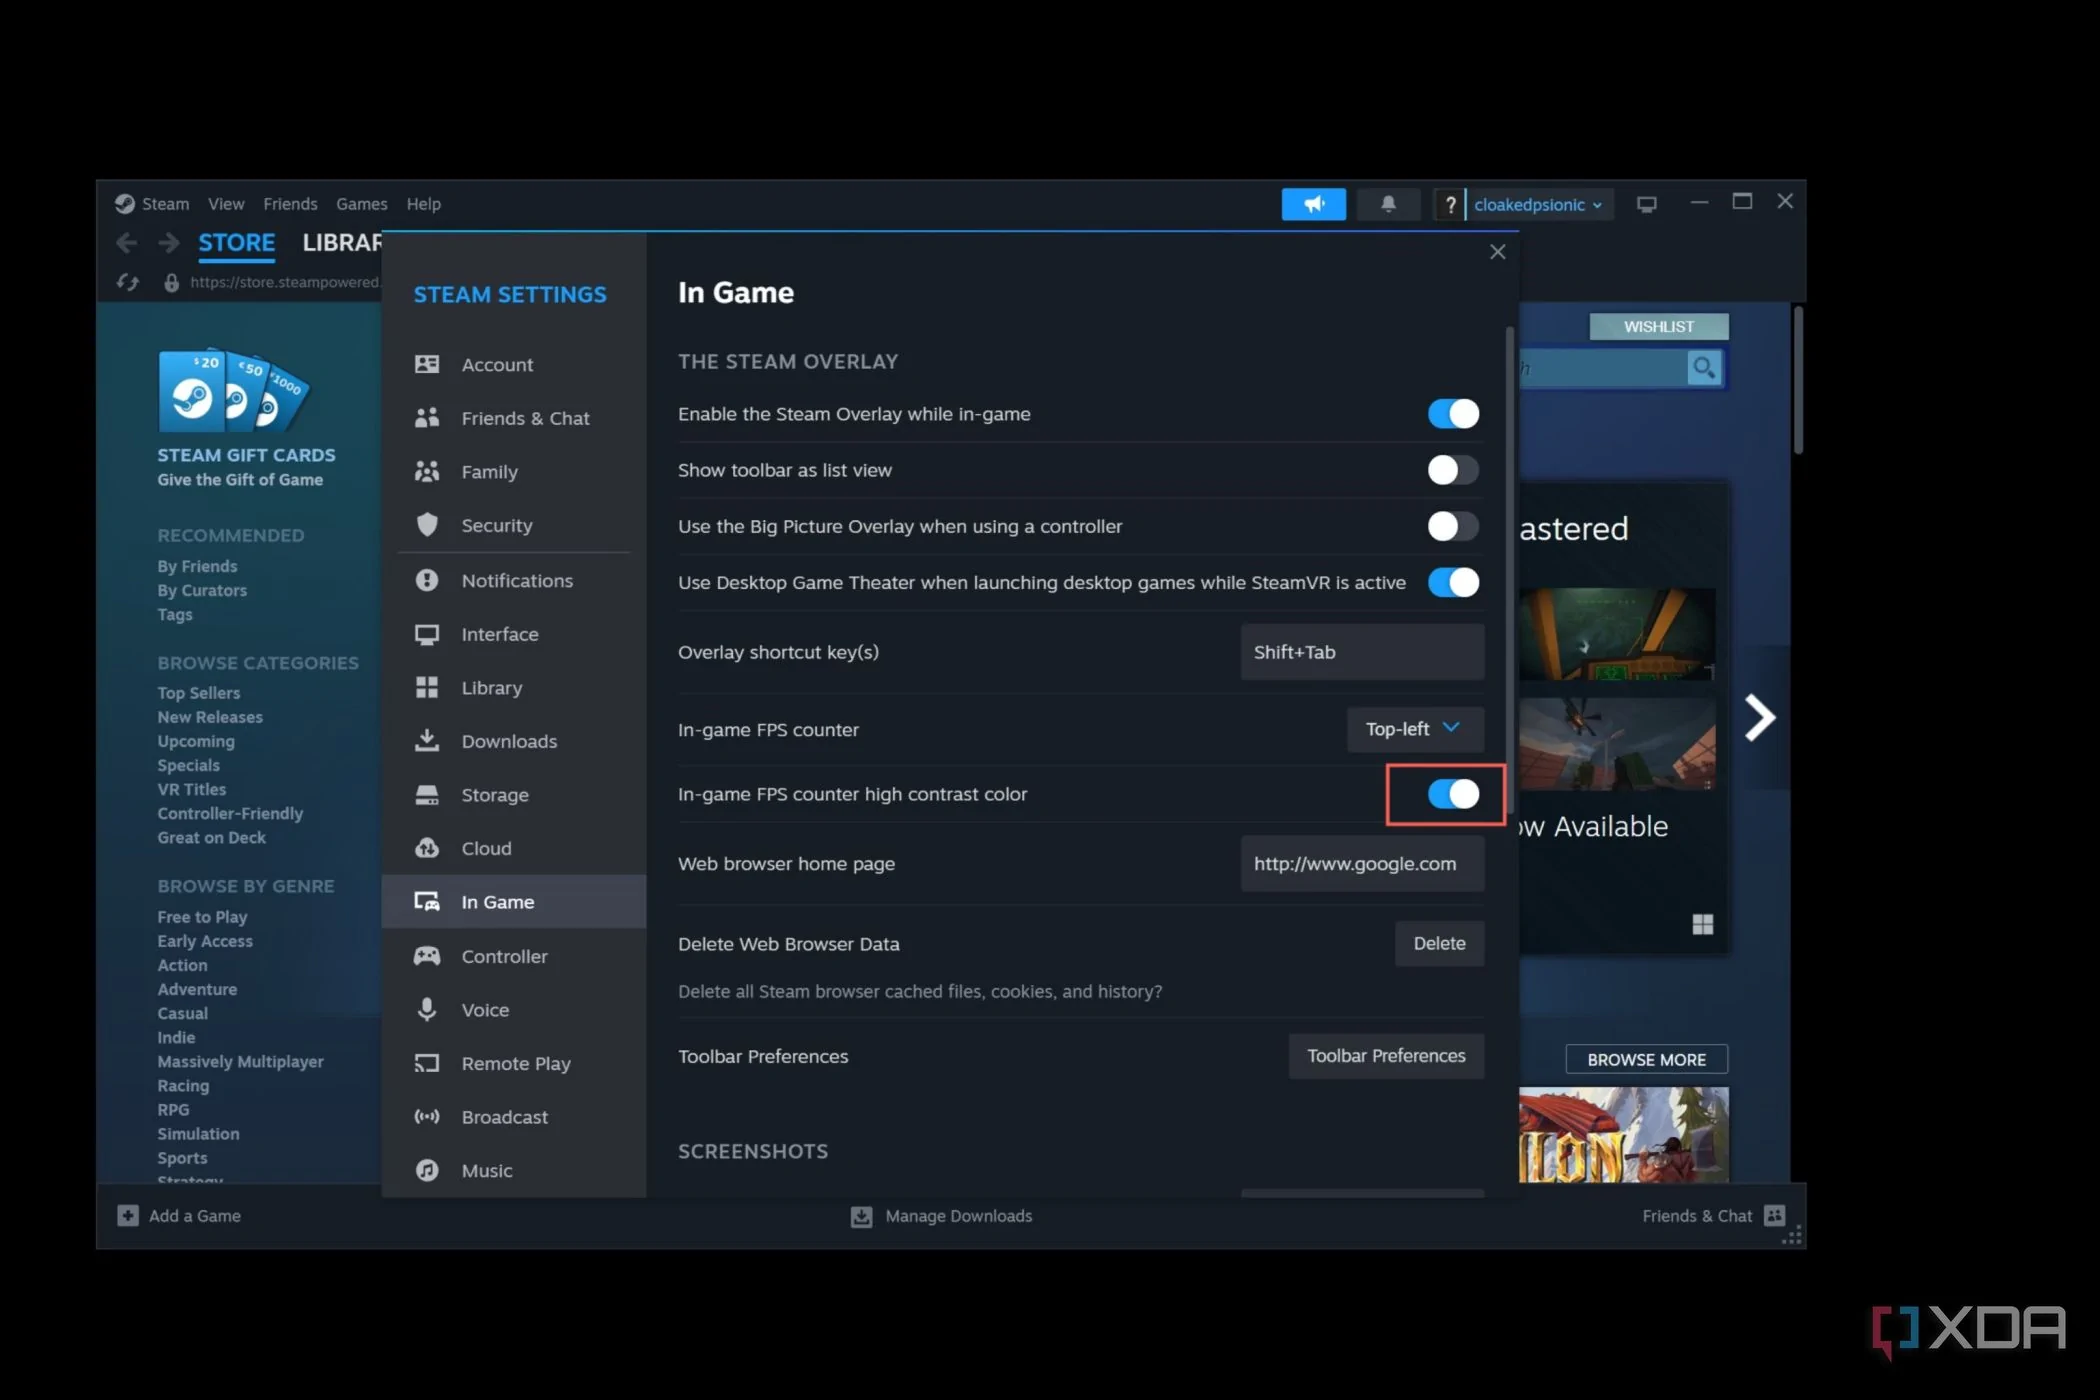The image size is (2100, 1400).
Task: Open the View menu
Action: 226,204
